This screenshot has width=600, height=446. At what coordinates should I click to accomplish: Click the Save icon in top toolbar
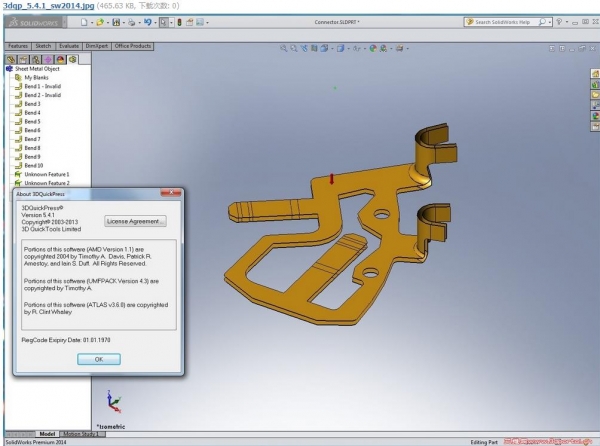coord(116,22)
